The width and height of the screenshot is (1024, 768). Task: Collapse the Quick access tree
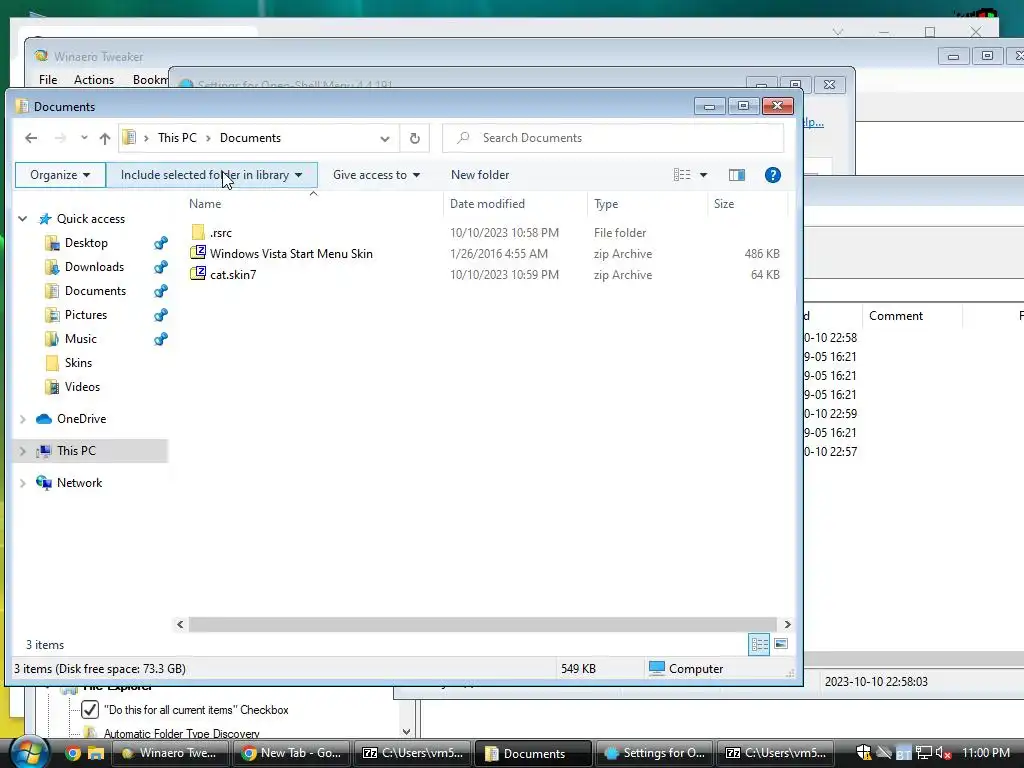(x=23, y=219)
